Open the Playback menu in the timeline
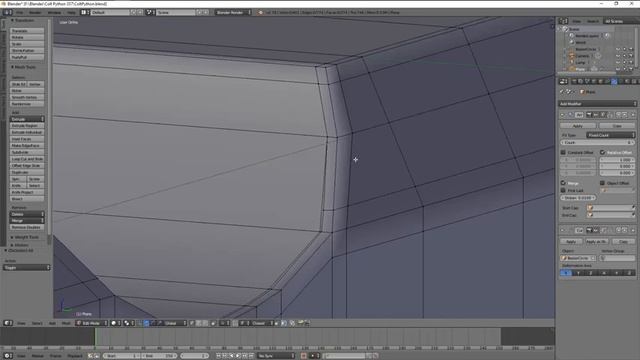Viewport: 640px width, 360px height. coord(75,356)
